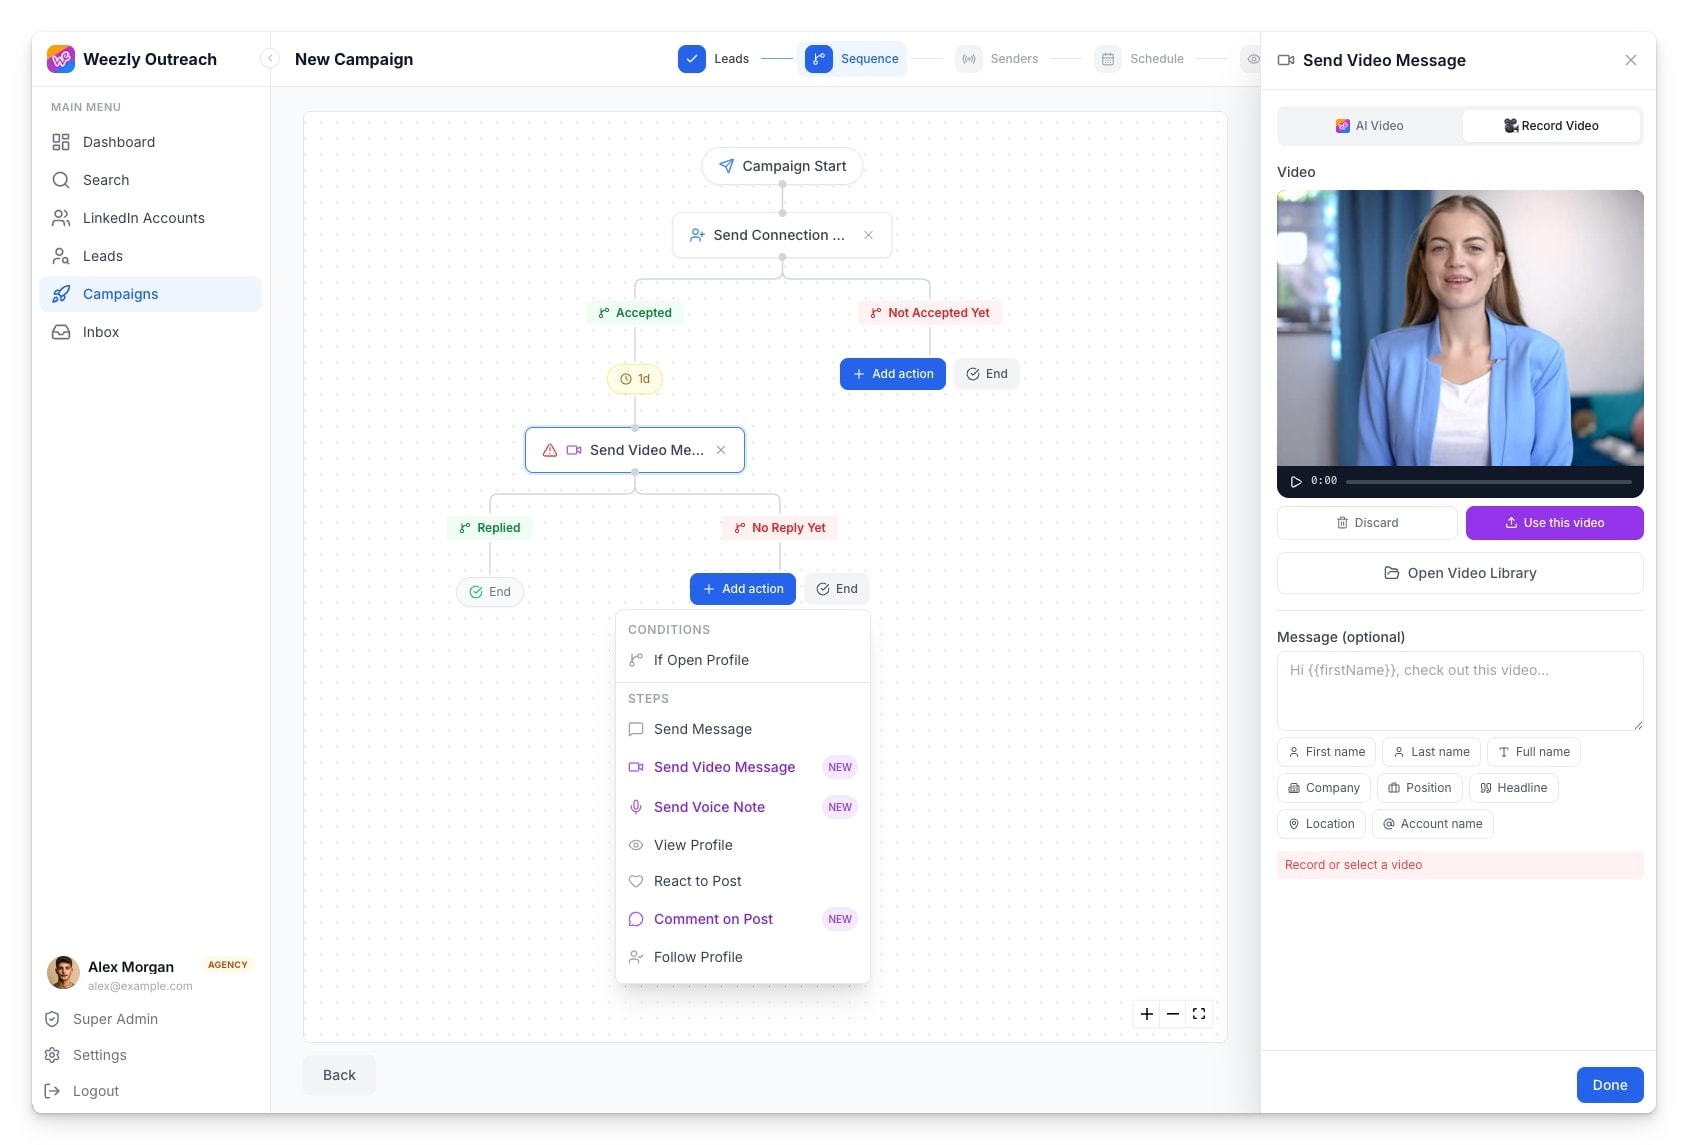Select Follow Profile step
Viewport: 1688px width, 1145px height.
(x=743, y=957)
